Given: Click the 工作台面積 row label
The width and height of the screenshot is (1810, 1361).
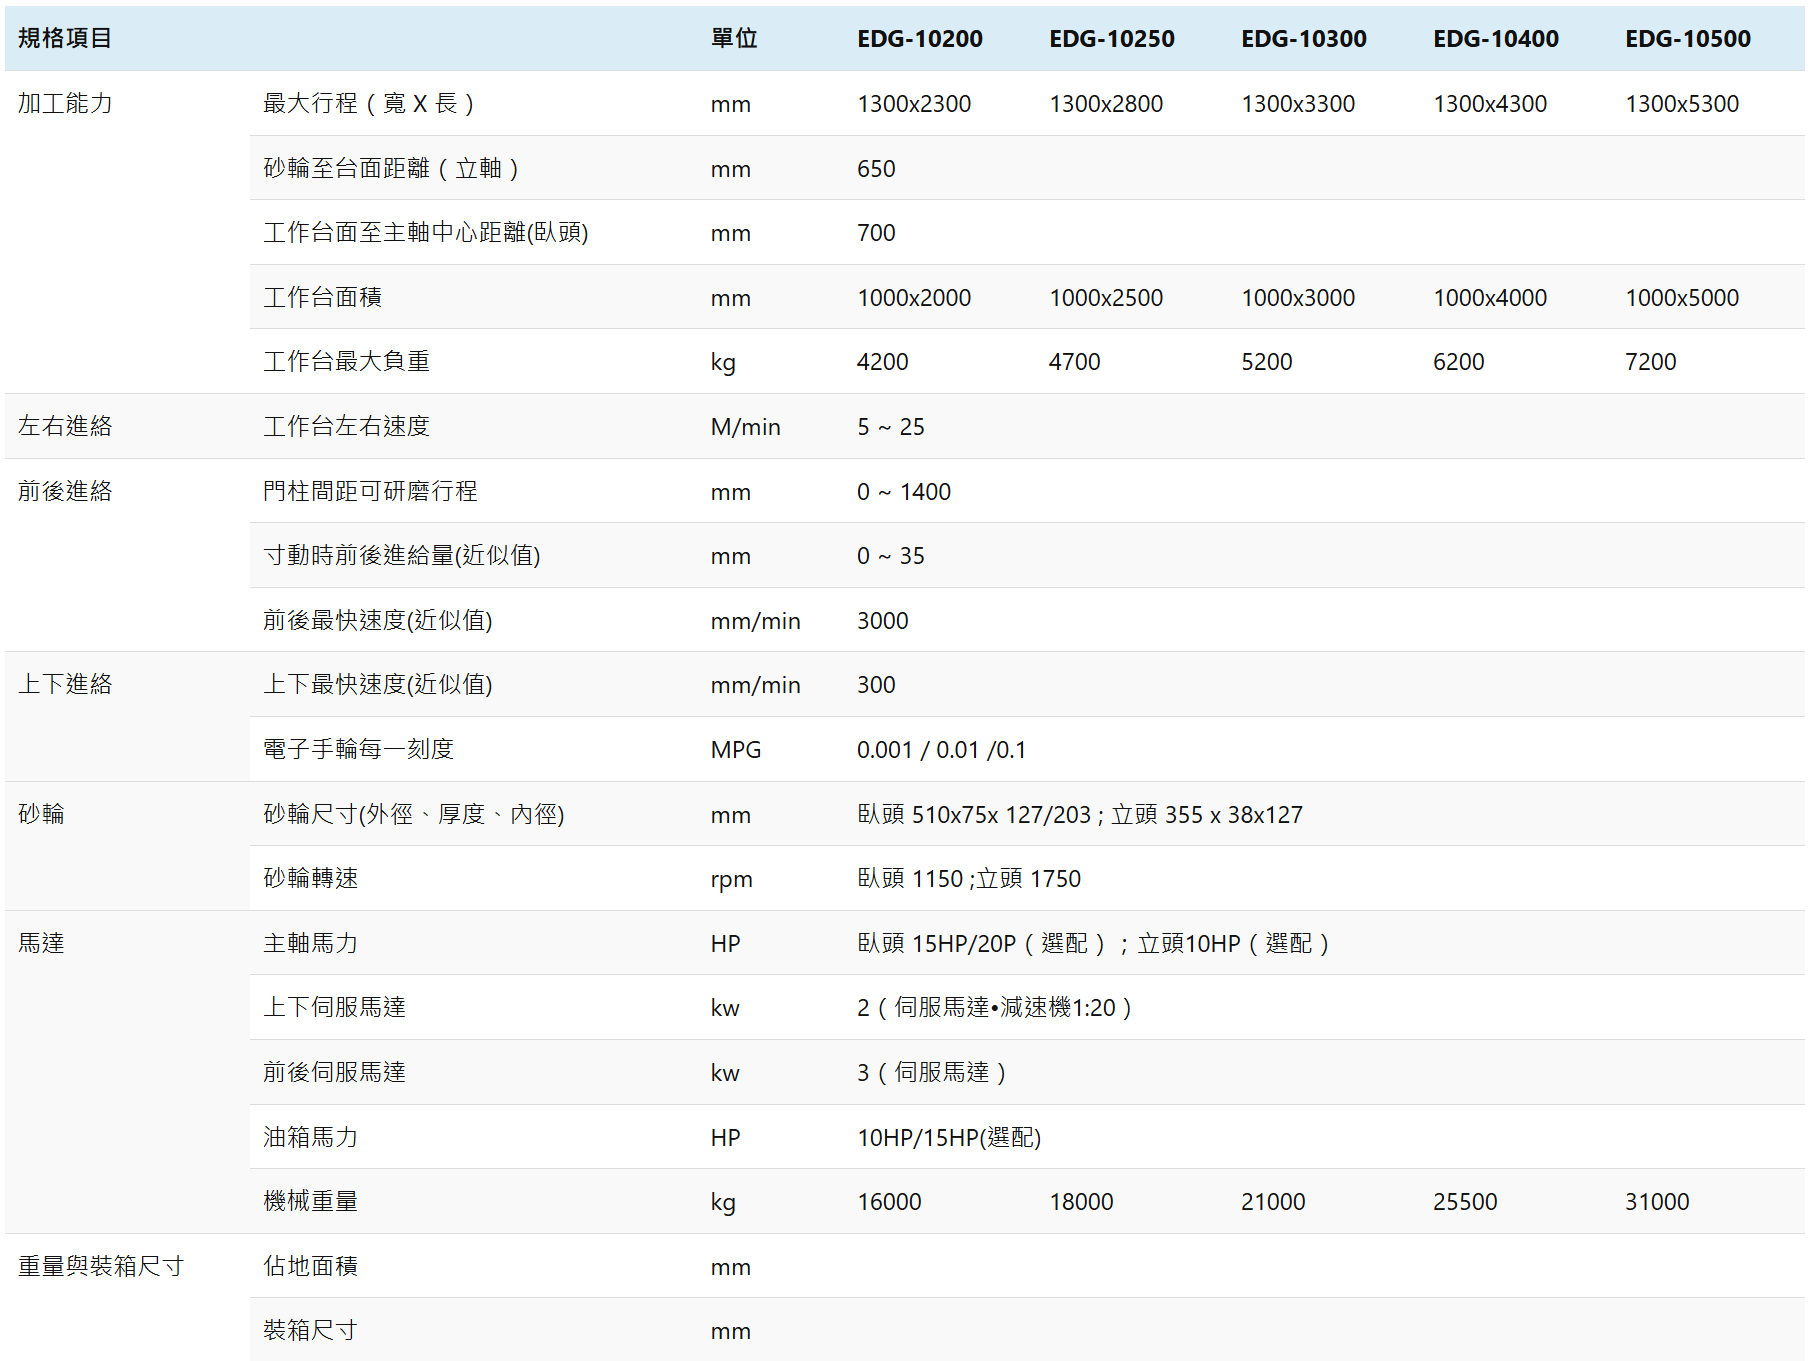Looking at the screenshot, I should (322, 297).
